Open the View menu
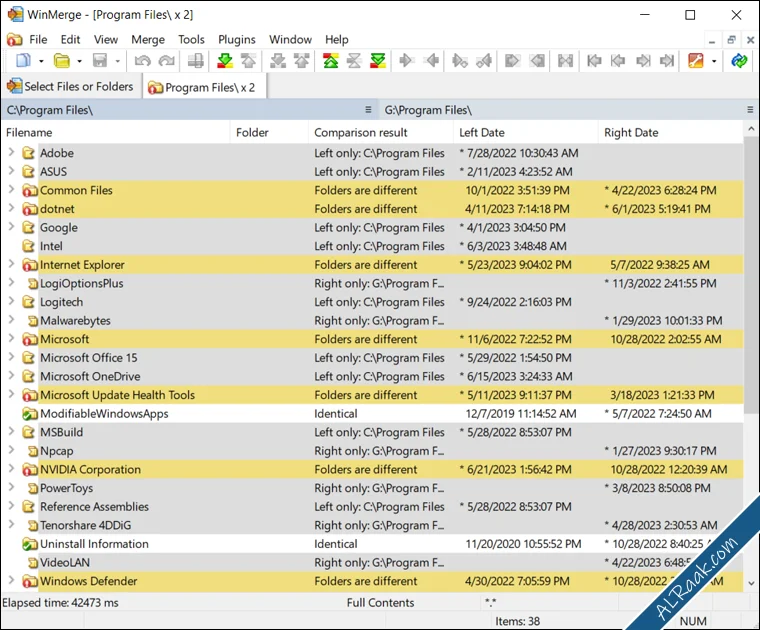Viewport: 760px width, 630px height. pos(106,39)
